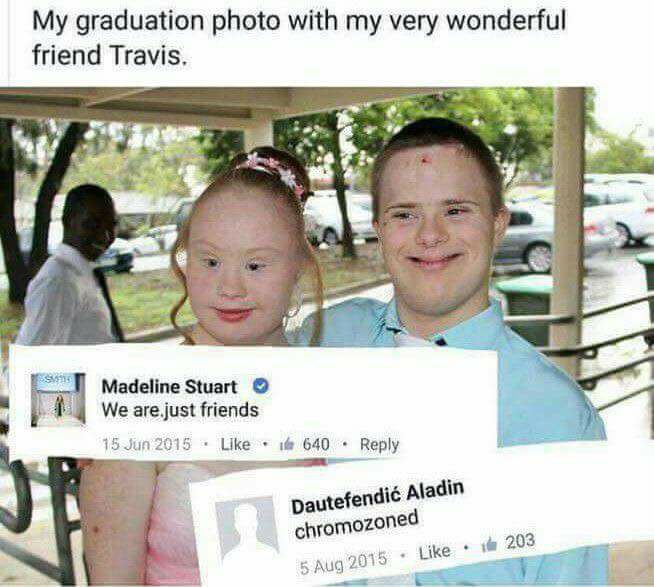Click the blue verified badge beside Madeline Stuart

261,386
